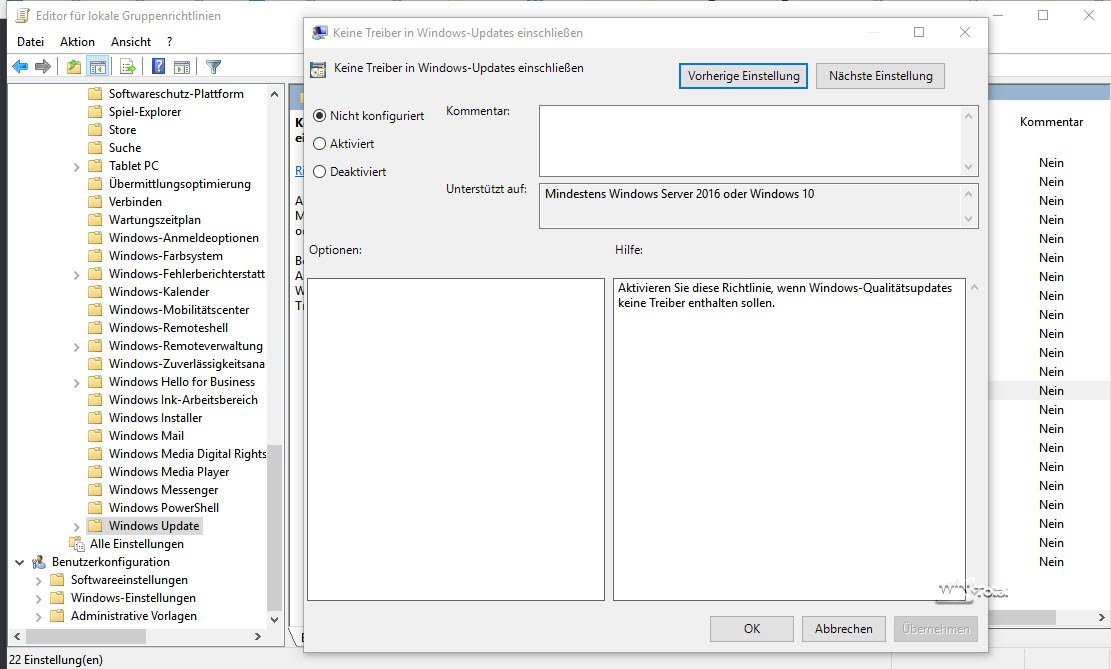The width and height of the screenshot is (1111, 669).
Task: Click the Windows PowerShell folder icon
Action: tap(95, 507)
